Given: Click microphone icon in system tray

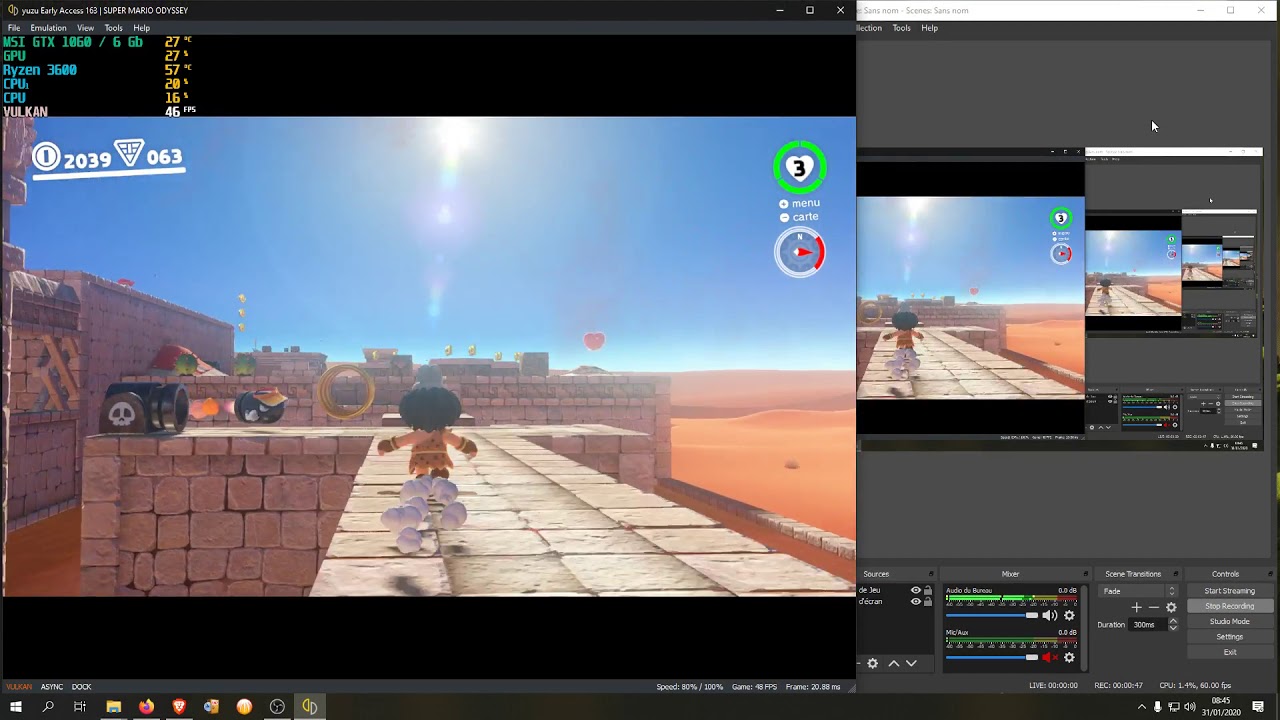Looking at the screenshot, I should tap(1158, 707).
